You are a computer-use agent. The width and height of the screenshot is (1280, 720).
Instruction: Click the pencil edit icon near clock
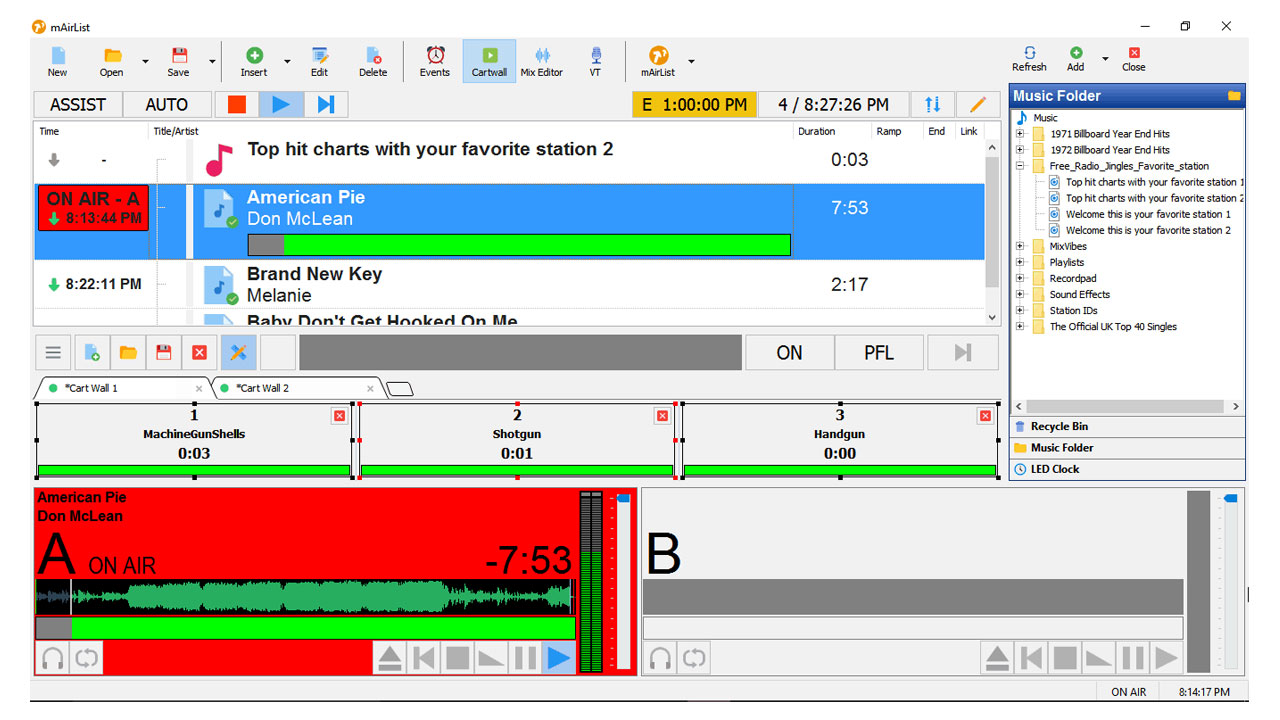(977, 104)
